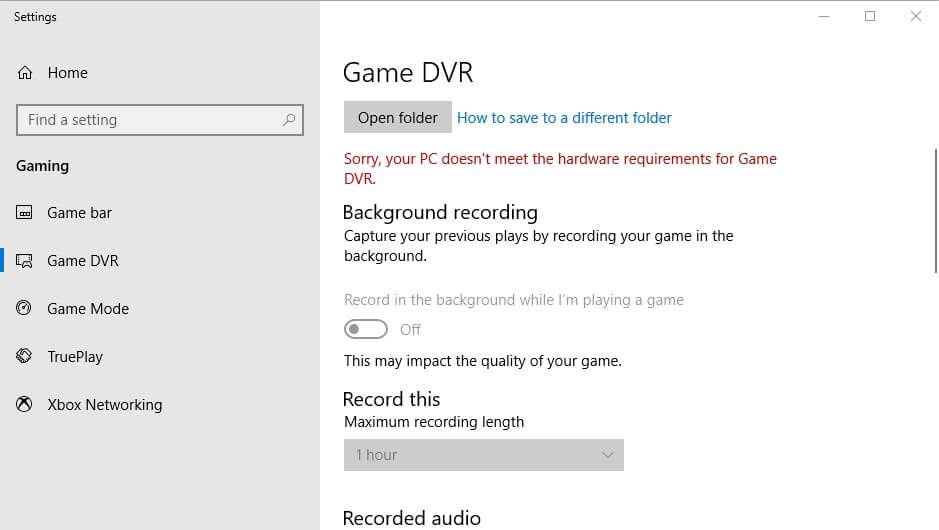Open the Maximum recording length dropdown
Viewport: 939px width, 530px height.
coord(483,455)
